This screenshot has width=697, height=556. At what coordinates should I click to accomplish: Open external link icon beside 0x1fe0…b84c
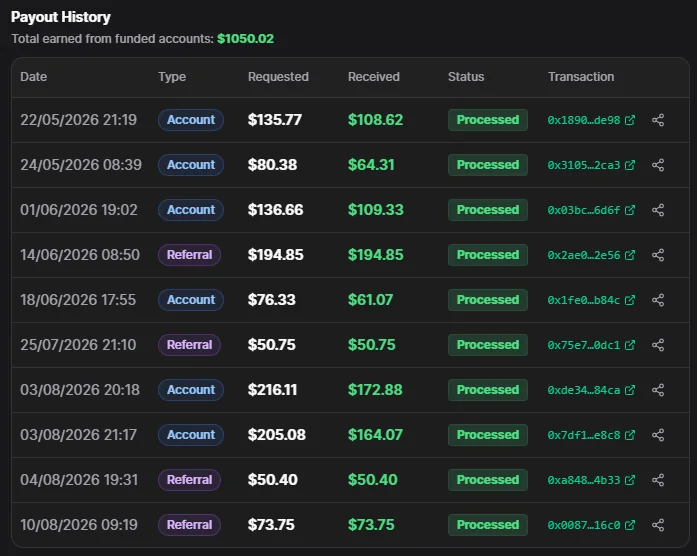click(629, 300)
